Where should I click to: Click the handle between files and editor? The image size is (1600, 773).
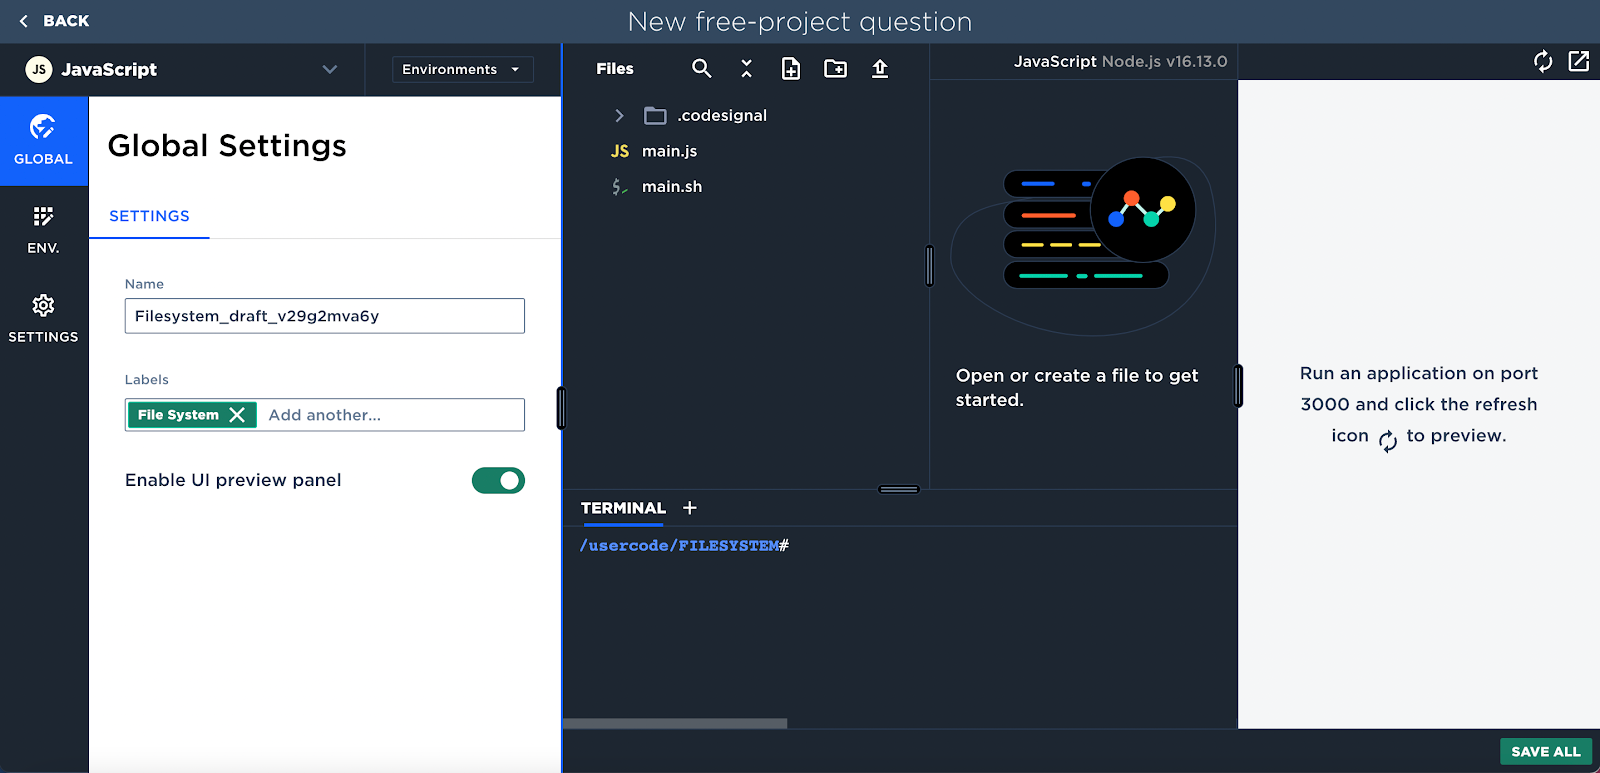pyautogui.click(x=929, y=266)
